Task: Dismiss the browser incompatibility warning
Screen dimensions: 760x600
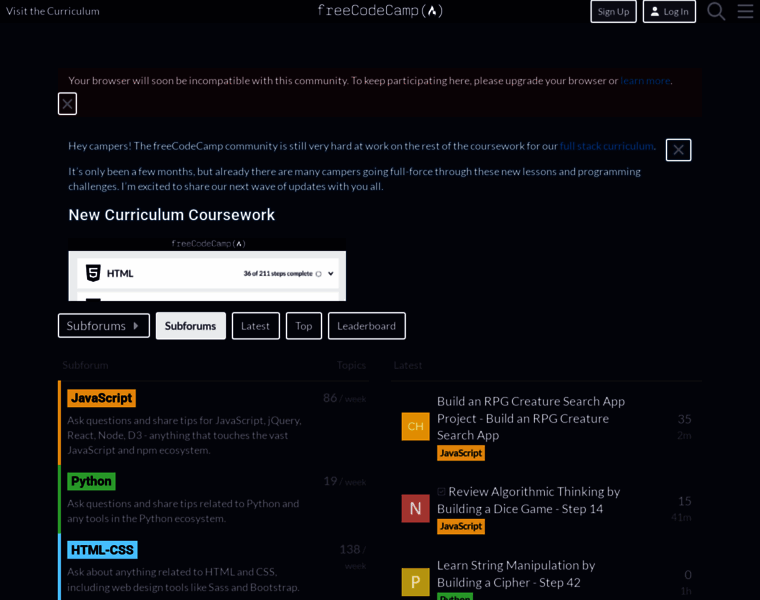Action: click(67, 104)
